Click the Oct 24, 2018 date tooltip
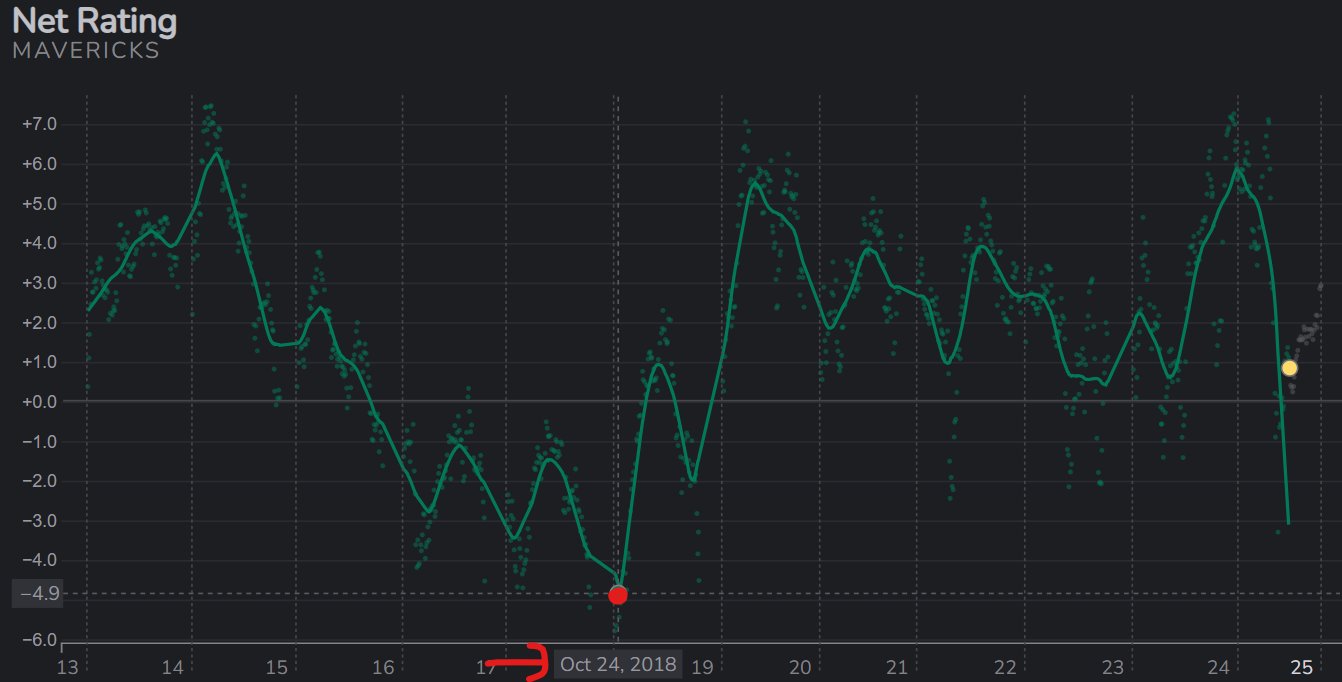Screen dimensions: 1342x682 [618, 664]
